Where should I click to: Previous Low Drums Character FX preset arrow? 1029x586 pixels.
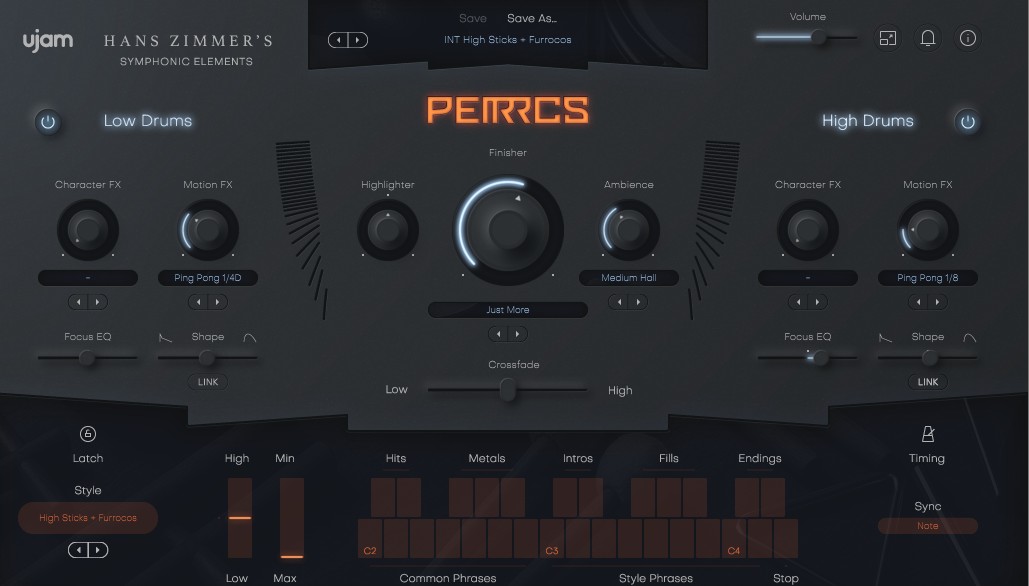[79, 302]
